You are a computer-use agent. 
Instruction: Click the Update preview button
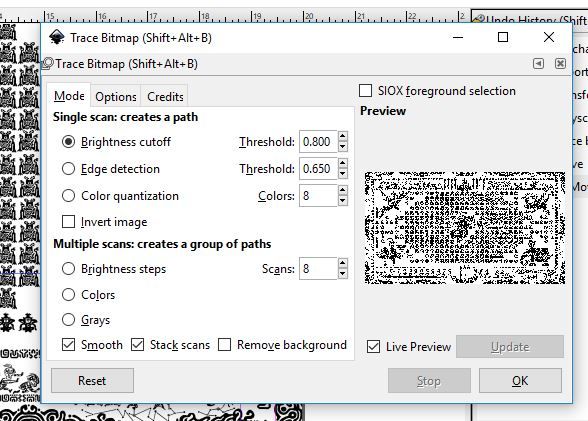coord(510,347)
